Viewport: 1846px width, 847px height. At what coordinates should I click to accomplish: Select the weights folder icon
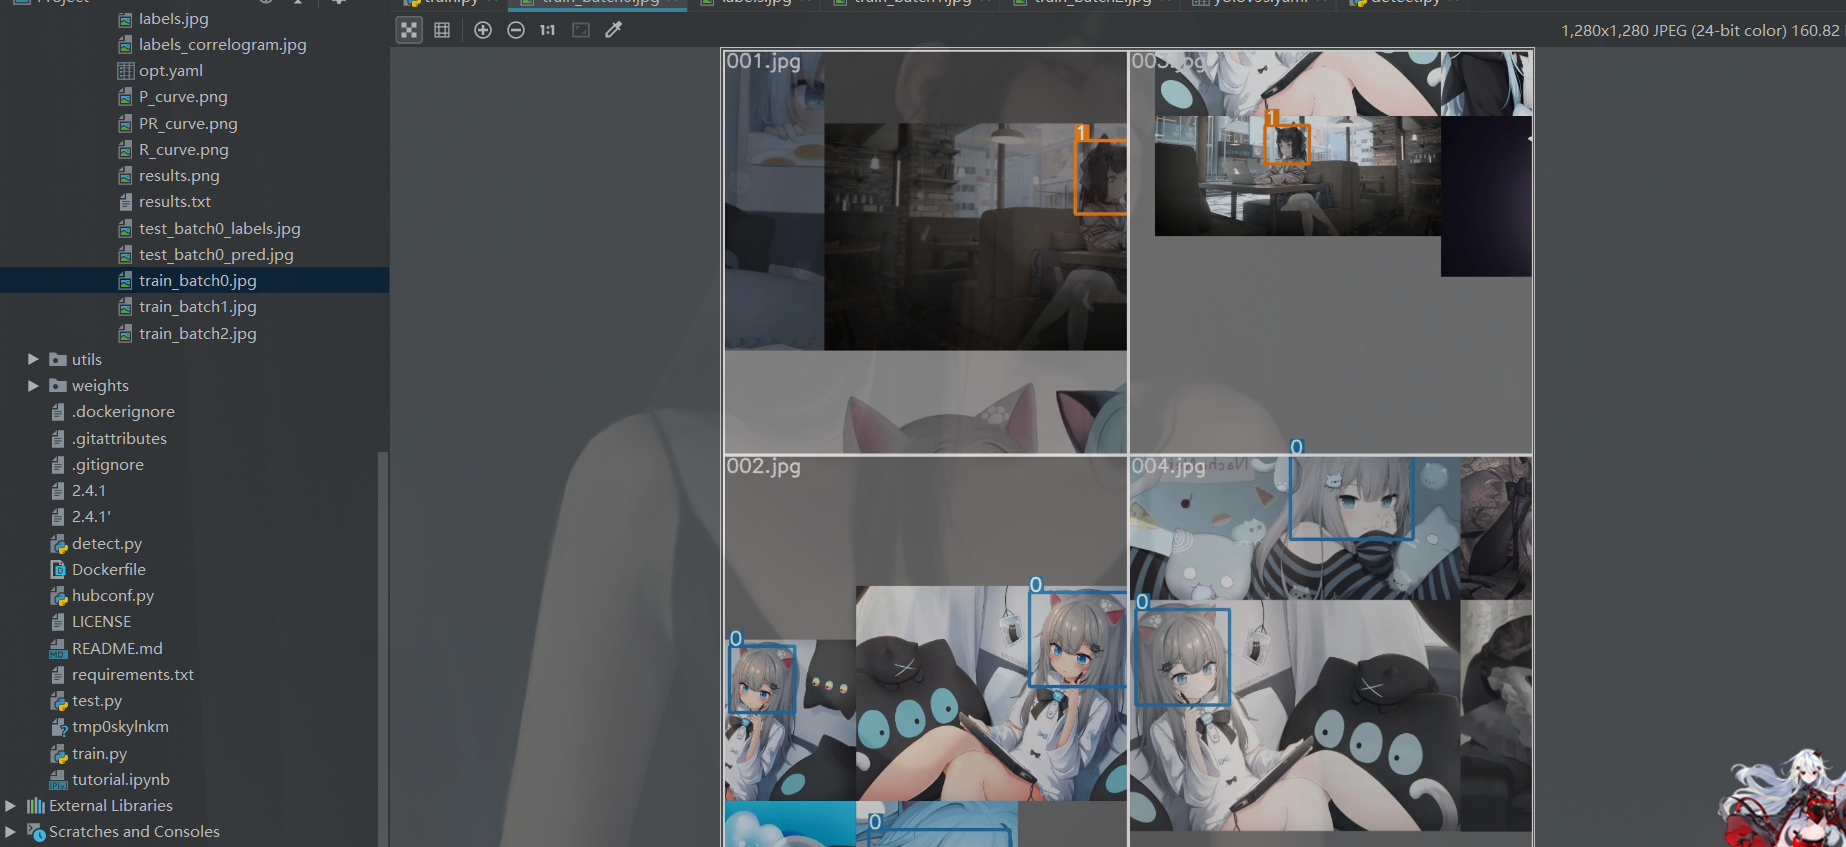pyautogui.click(x=58, y=385)
